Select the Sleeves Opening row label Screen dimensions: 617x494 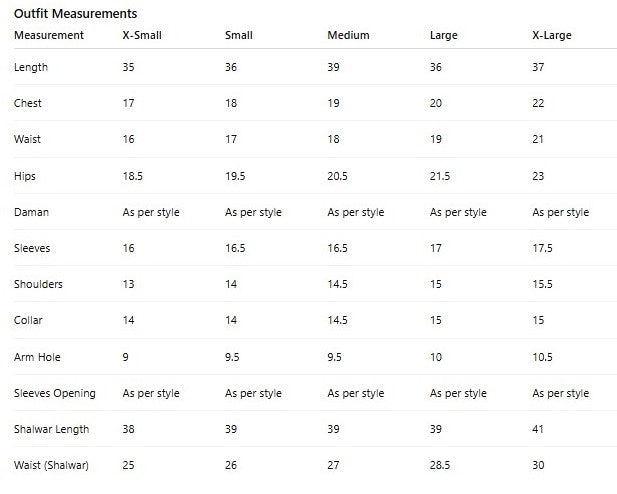click(x=55, y=393)
